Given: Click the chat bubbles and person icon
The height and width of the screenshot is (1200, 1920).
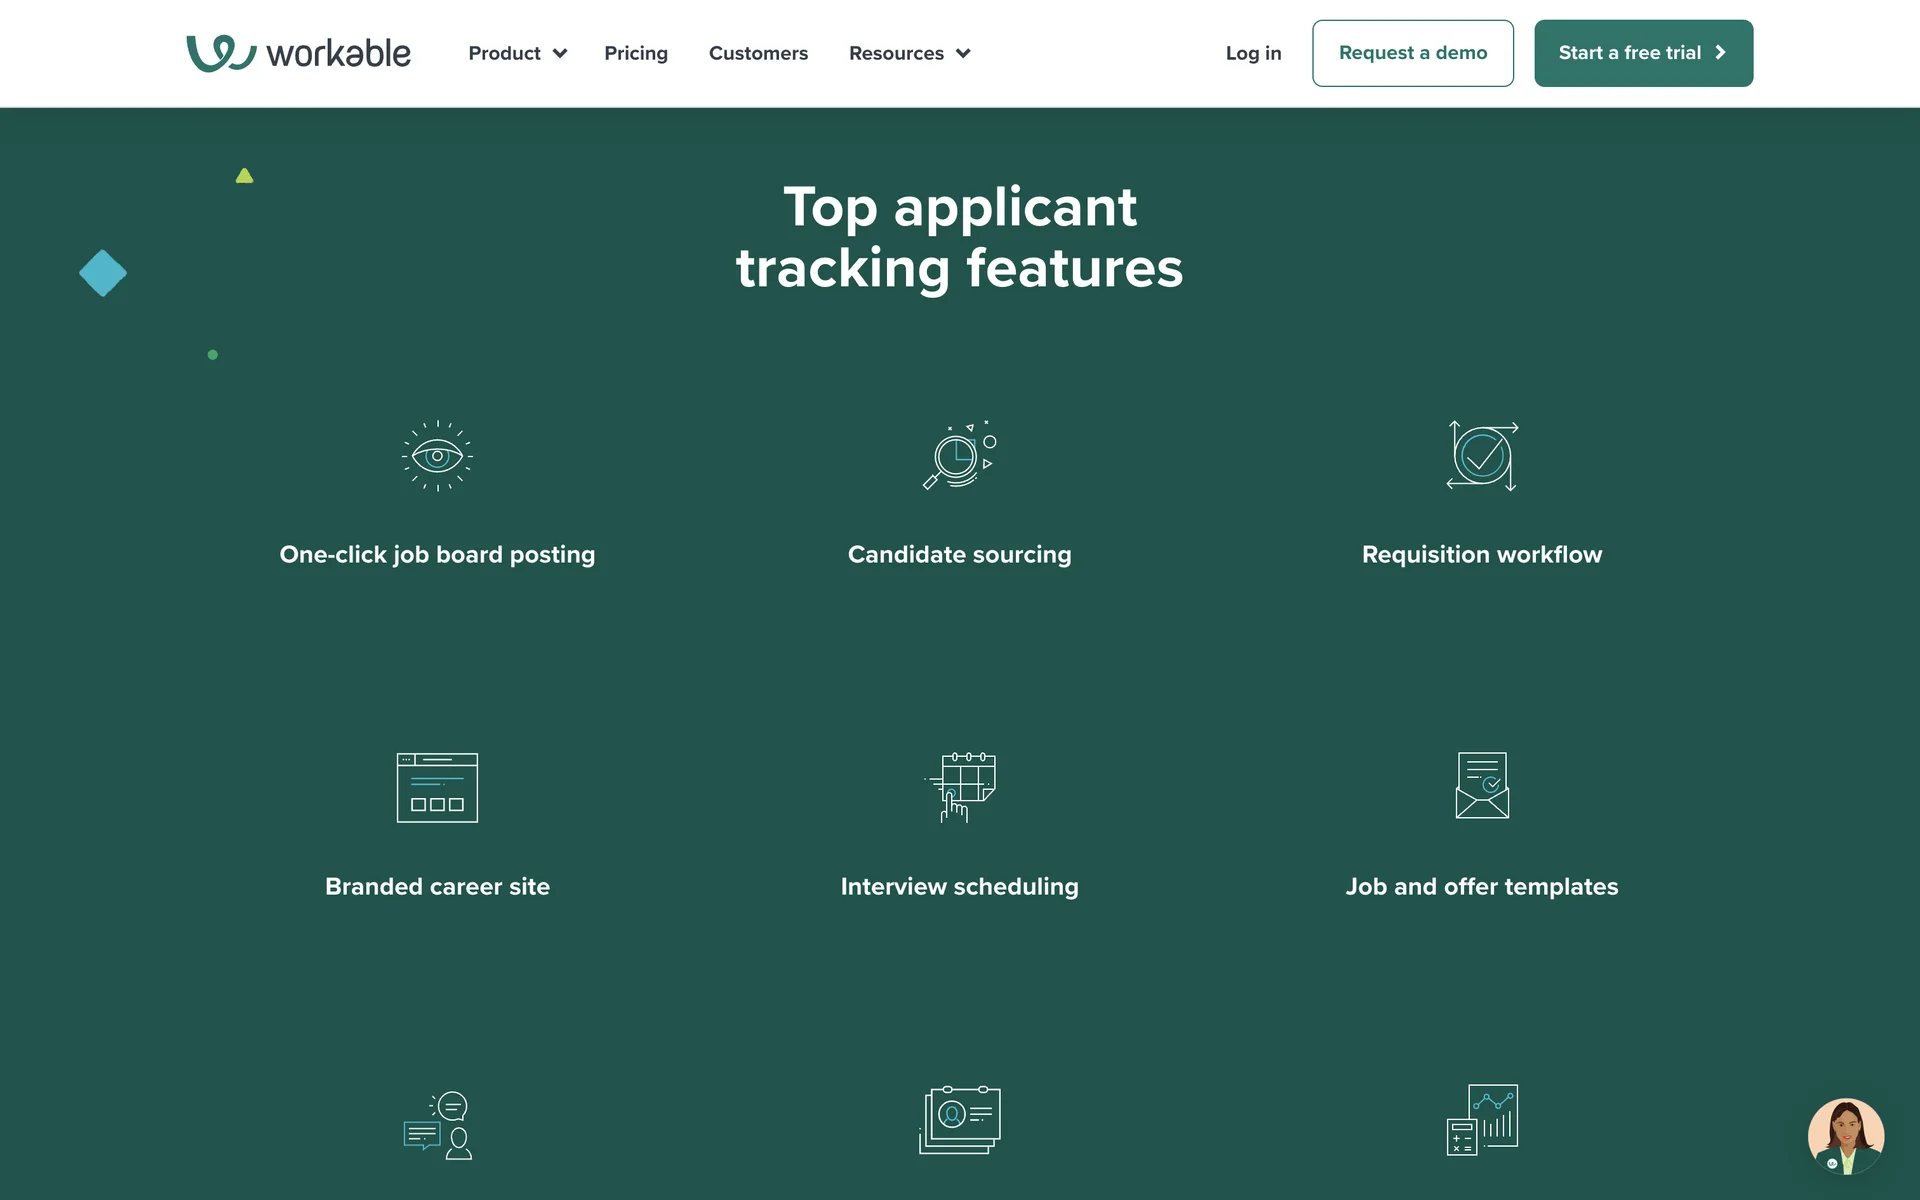Looking at the screenshot, I should coord(438,1125).
